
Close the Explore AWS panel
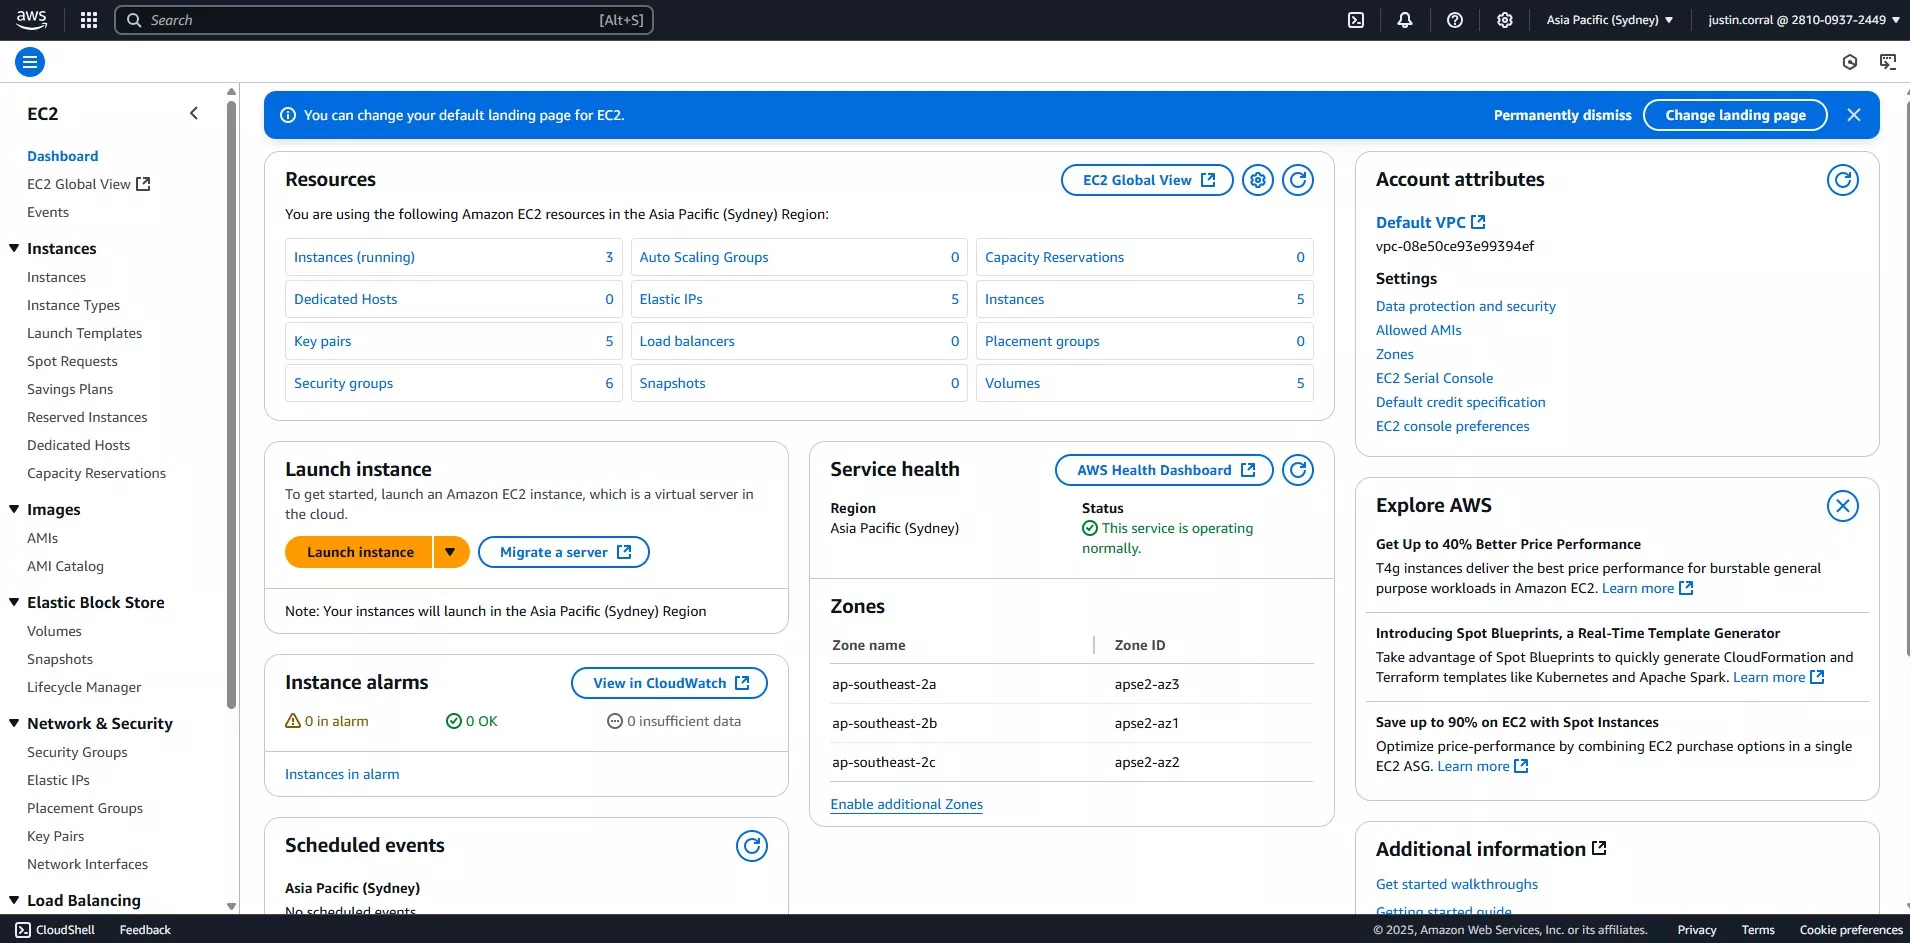[x=1842, y=506]
